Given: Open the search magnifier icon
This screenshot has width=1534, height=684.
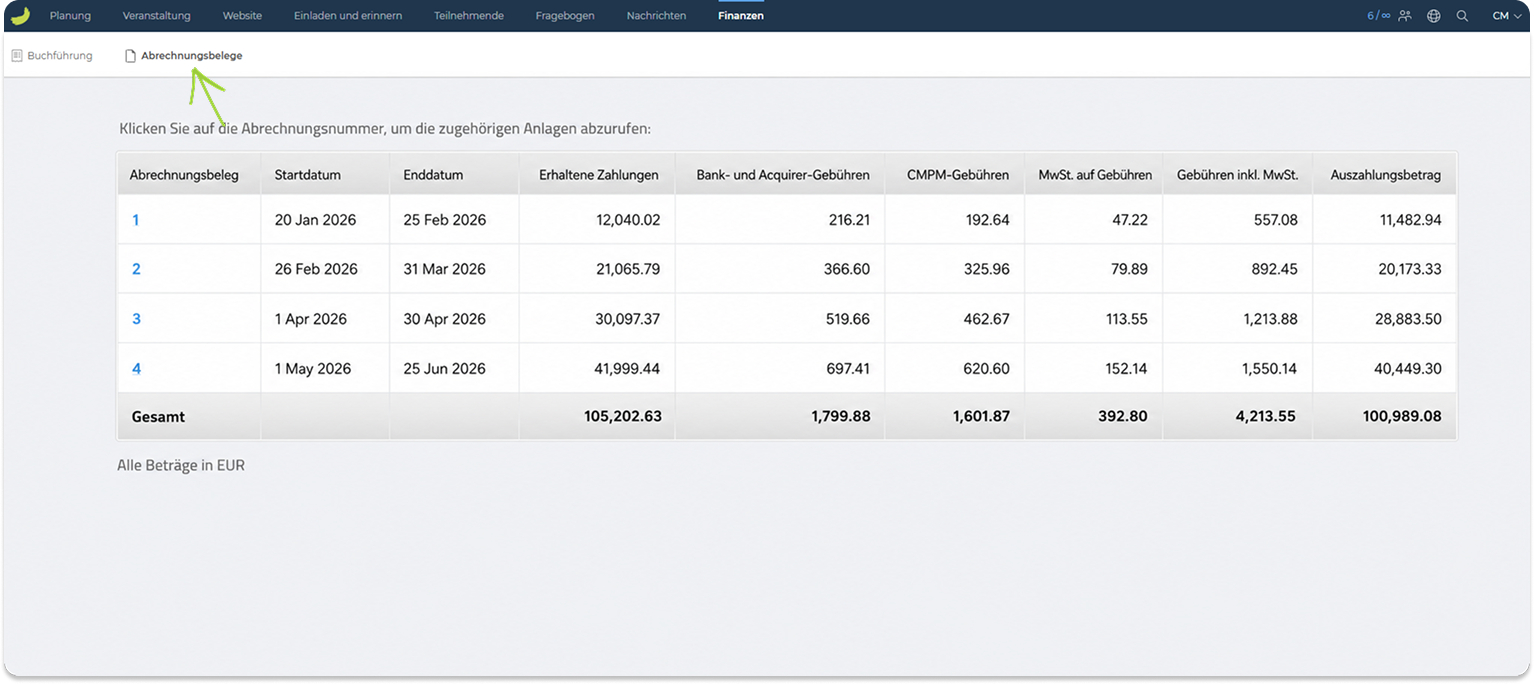Looking at the screenshot, I should 1462,16.
